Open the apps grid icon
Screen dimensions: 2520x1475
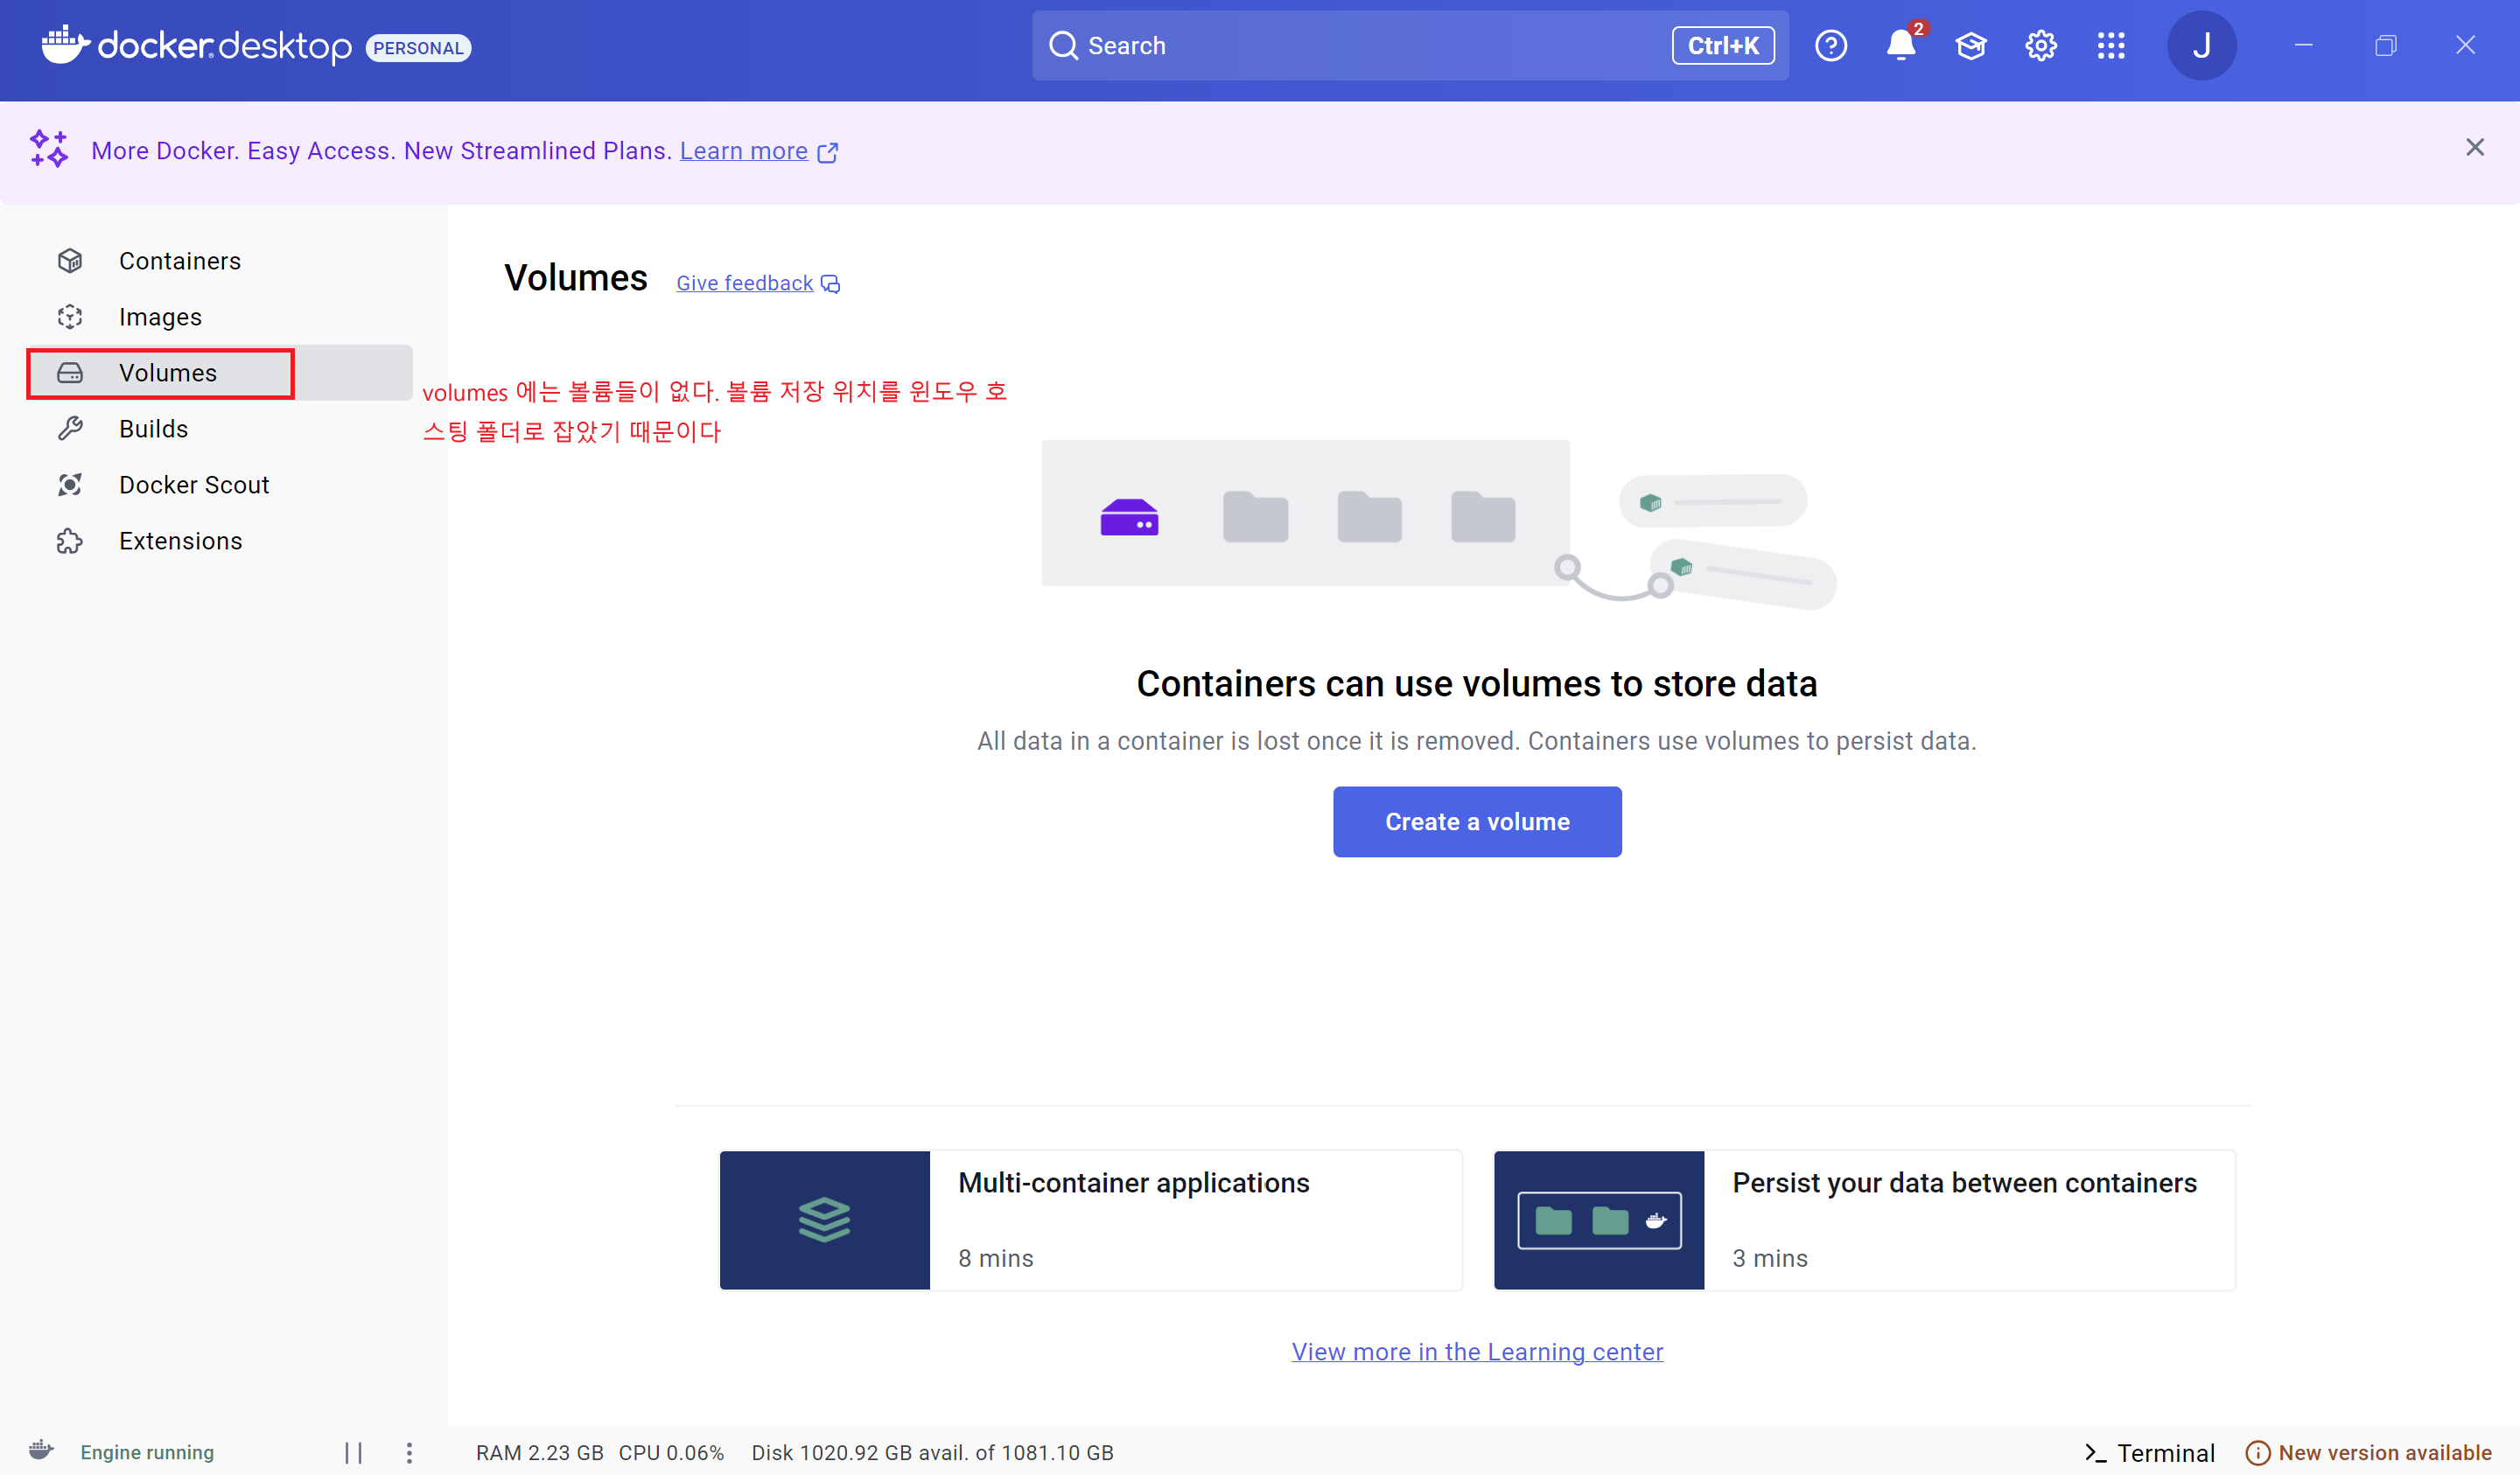(x=2110, y=46)
